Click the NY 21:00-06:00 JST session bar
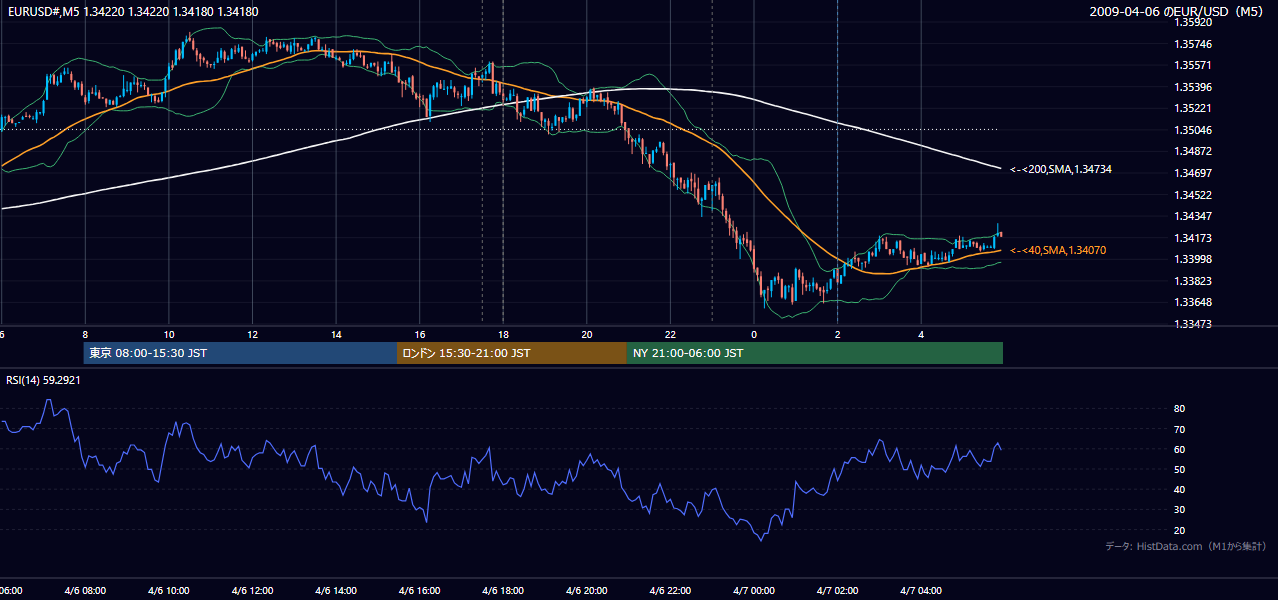The height and width of the screenshot is (600, 1278). (x=815, y=353)
